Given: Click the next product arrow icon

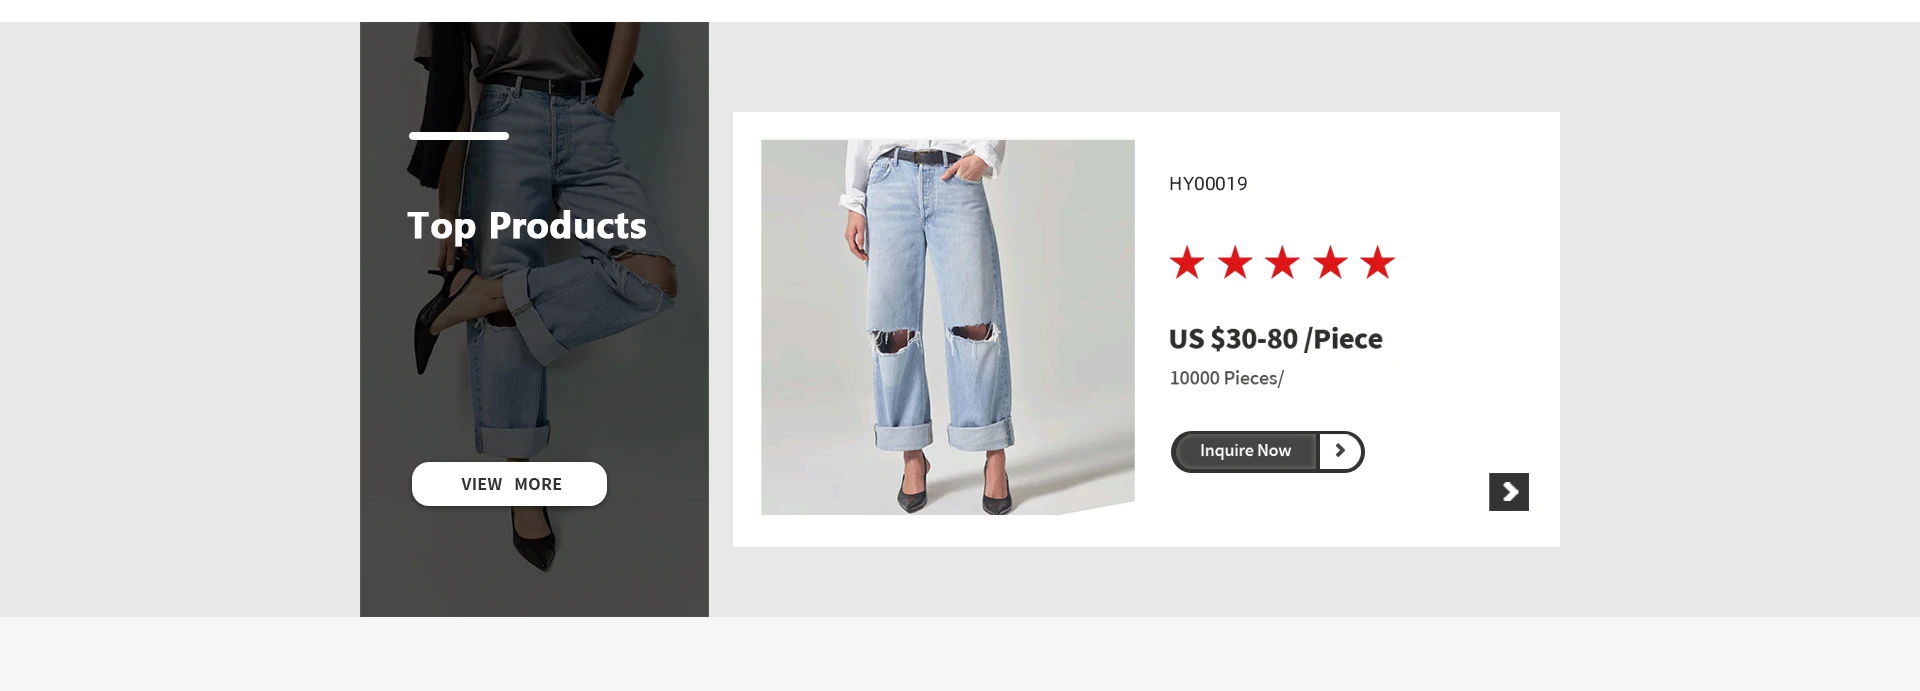Looking at the screenshot, I should 1508,492.
